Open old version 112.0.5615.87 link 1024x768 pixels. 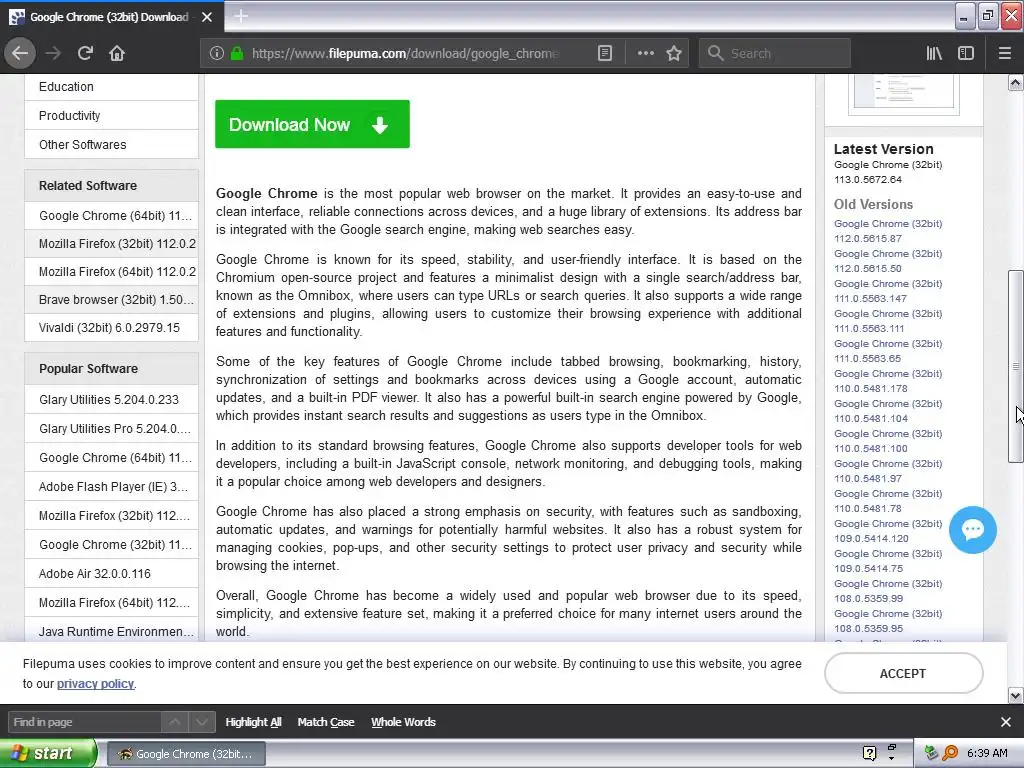coord(888,231)
